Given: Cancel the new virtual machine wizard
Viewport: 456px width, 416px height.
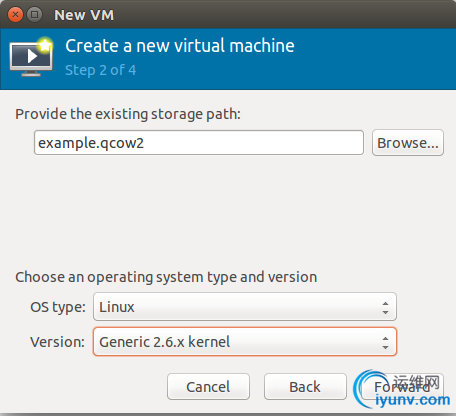Looking at the screenshot, I should [208, 387].
